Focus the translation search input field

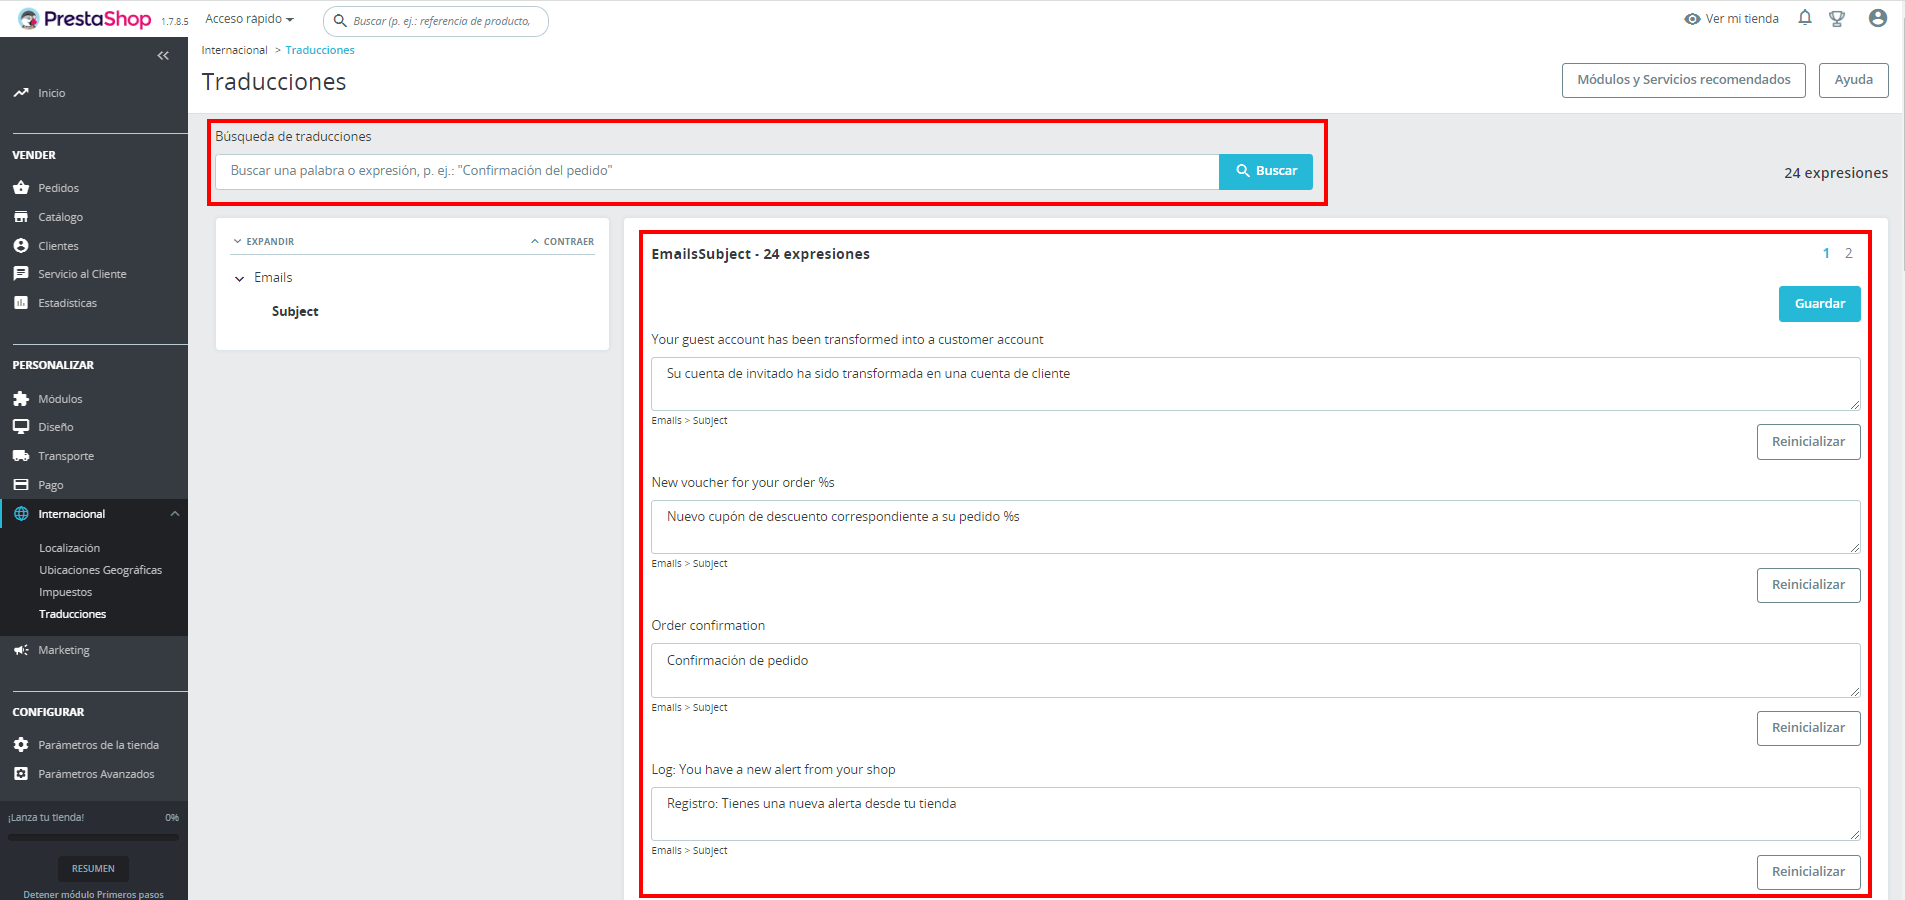coord(717,171)
